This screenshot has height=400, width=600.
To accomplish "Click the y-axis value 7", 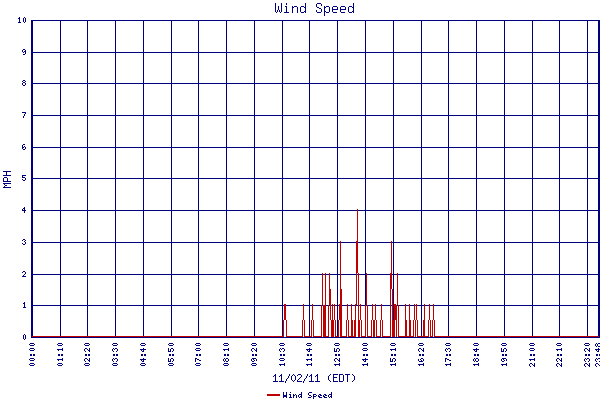I will coord(24,115).
